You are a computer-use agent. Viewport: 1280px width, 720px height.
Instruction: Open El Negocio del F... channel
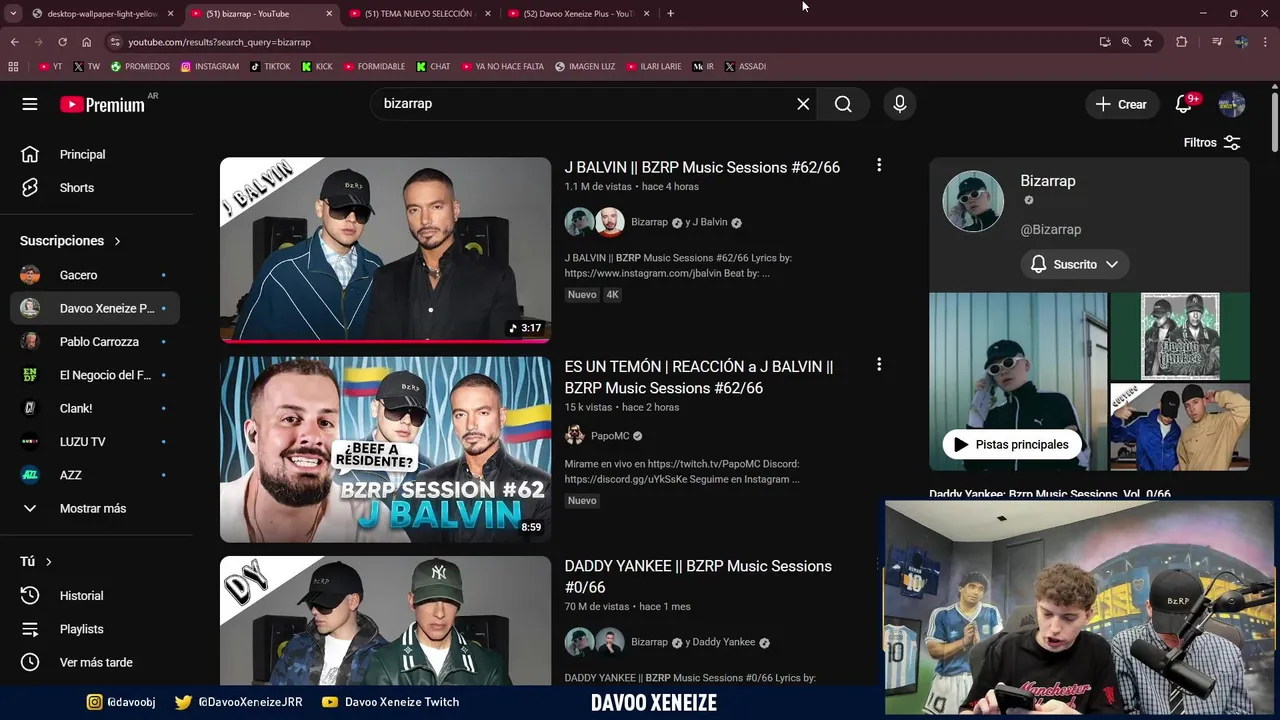click(95, 375)
